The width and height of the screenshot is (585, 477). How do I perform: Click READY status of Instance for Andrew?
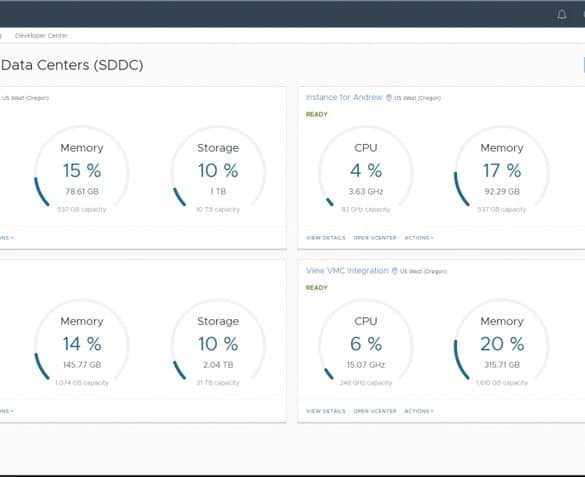click(316, 114)
